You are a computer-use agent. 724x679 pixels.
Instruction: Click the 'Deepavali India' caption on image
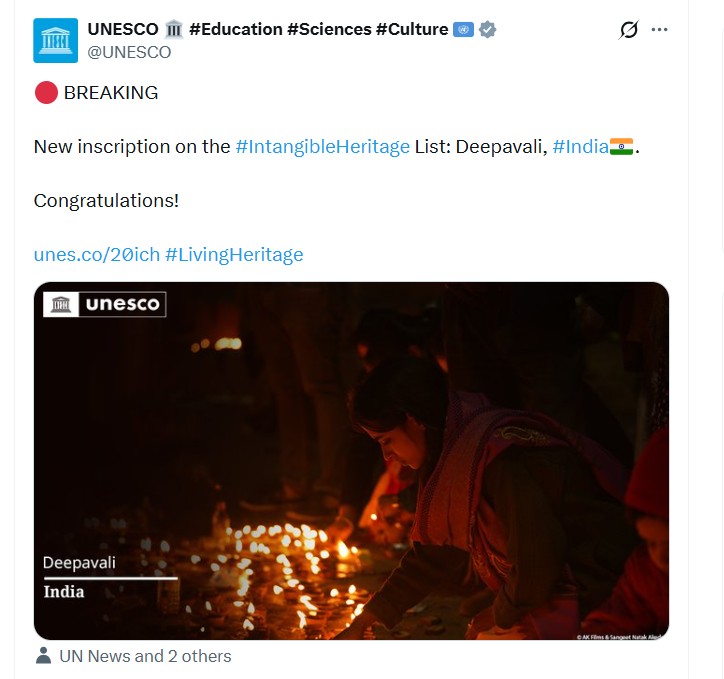[x=78, y=577]
